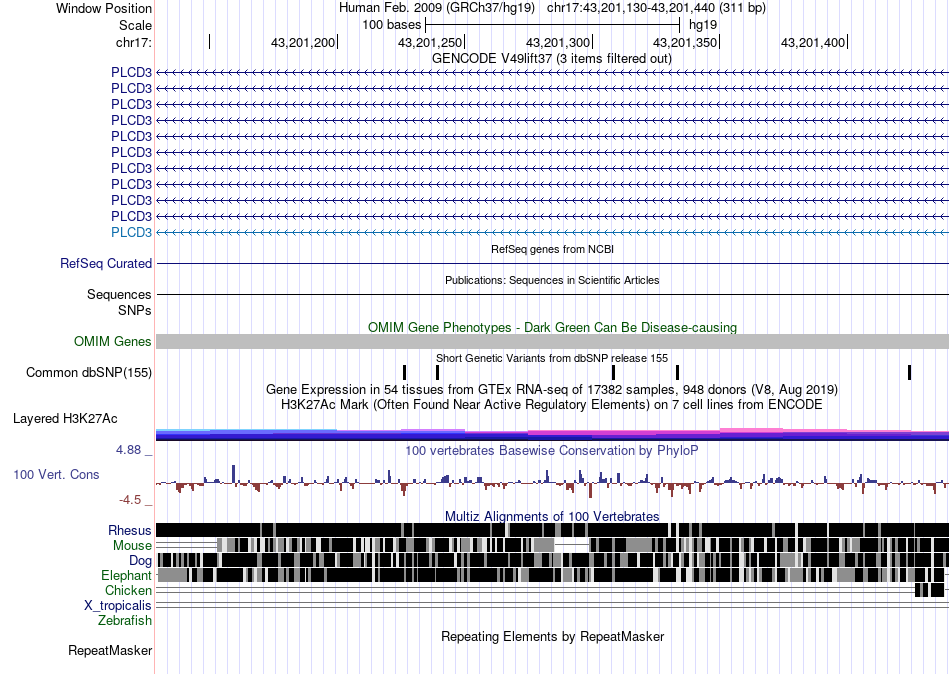Click the Mouse alignment row
Screen dimensions: 950x674
pyautogui.click(x=553, y=545)
